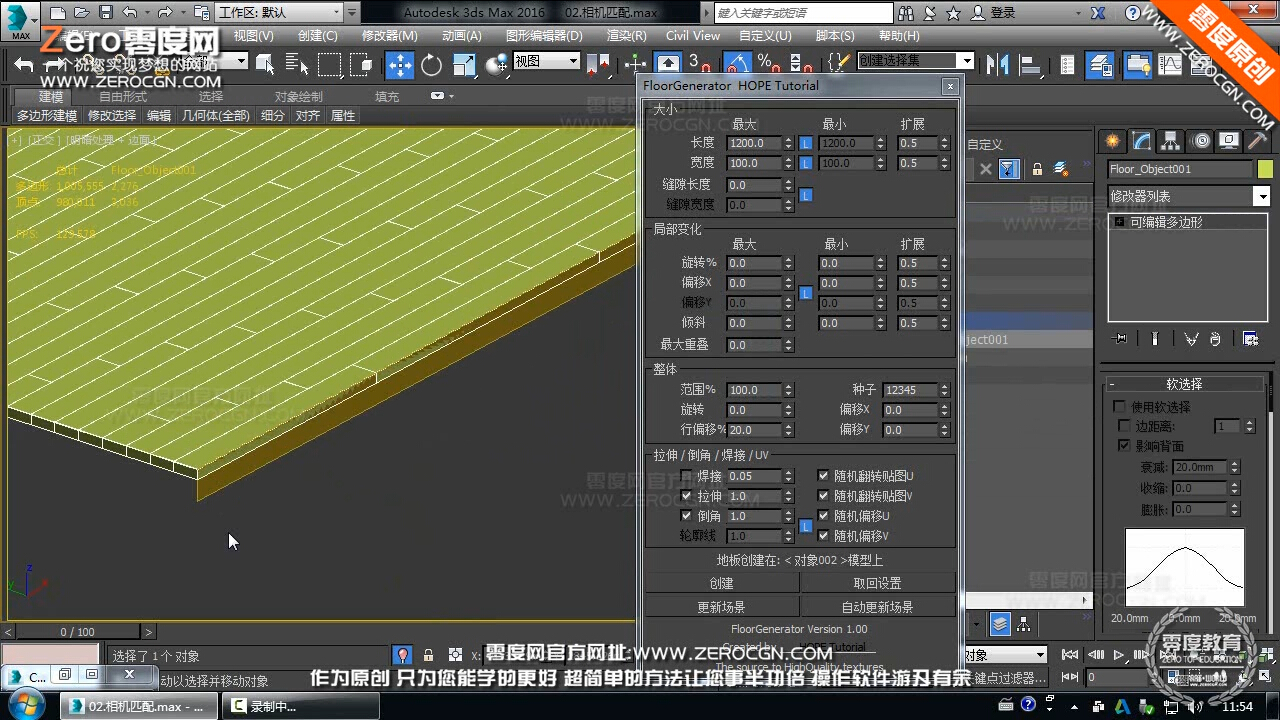Click the 长度 最大 1200.0 field
1280x720 pixels.
pyautogui.click(x=755, y=143)
